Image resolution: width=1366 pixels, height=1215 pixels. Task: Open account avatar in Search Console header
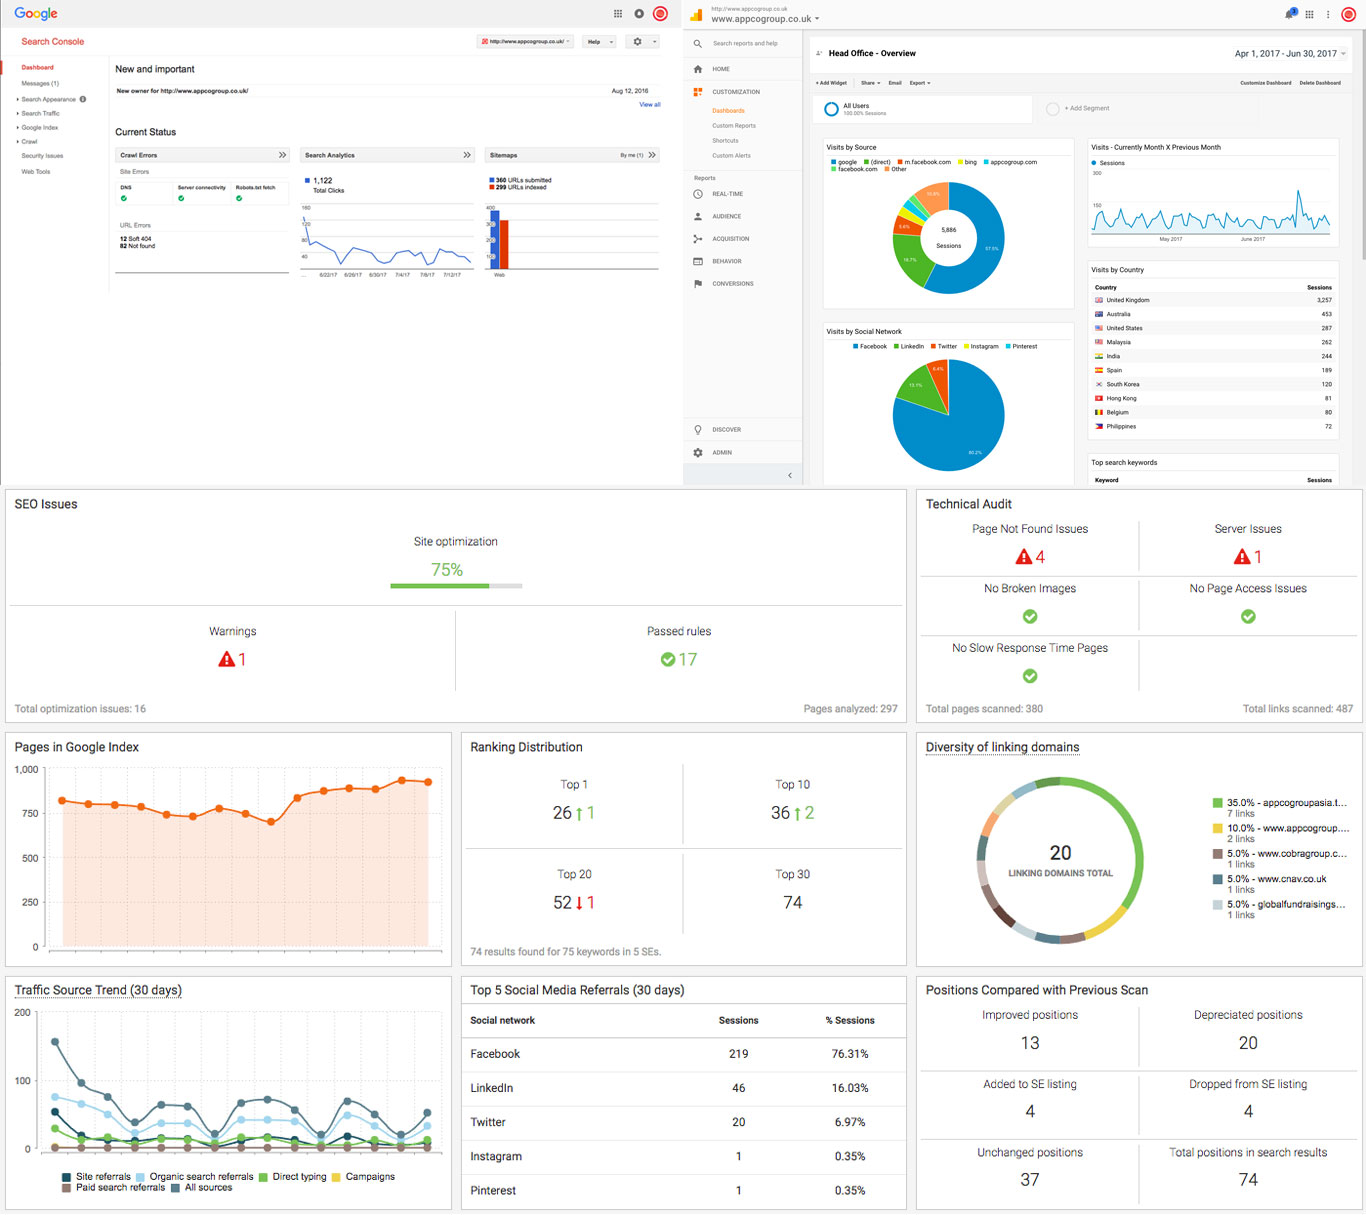[x=660, y=14]
